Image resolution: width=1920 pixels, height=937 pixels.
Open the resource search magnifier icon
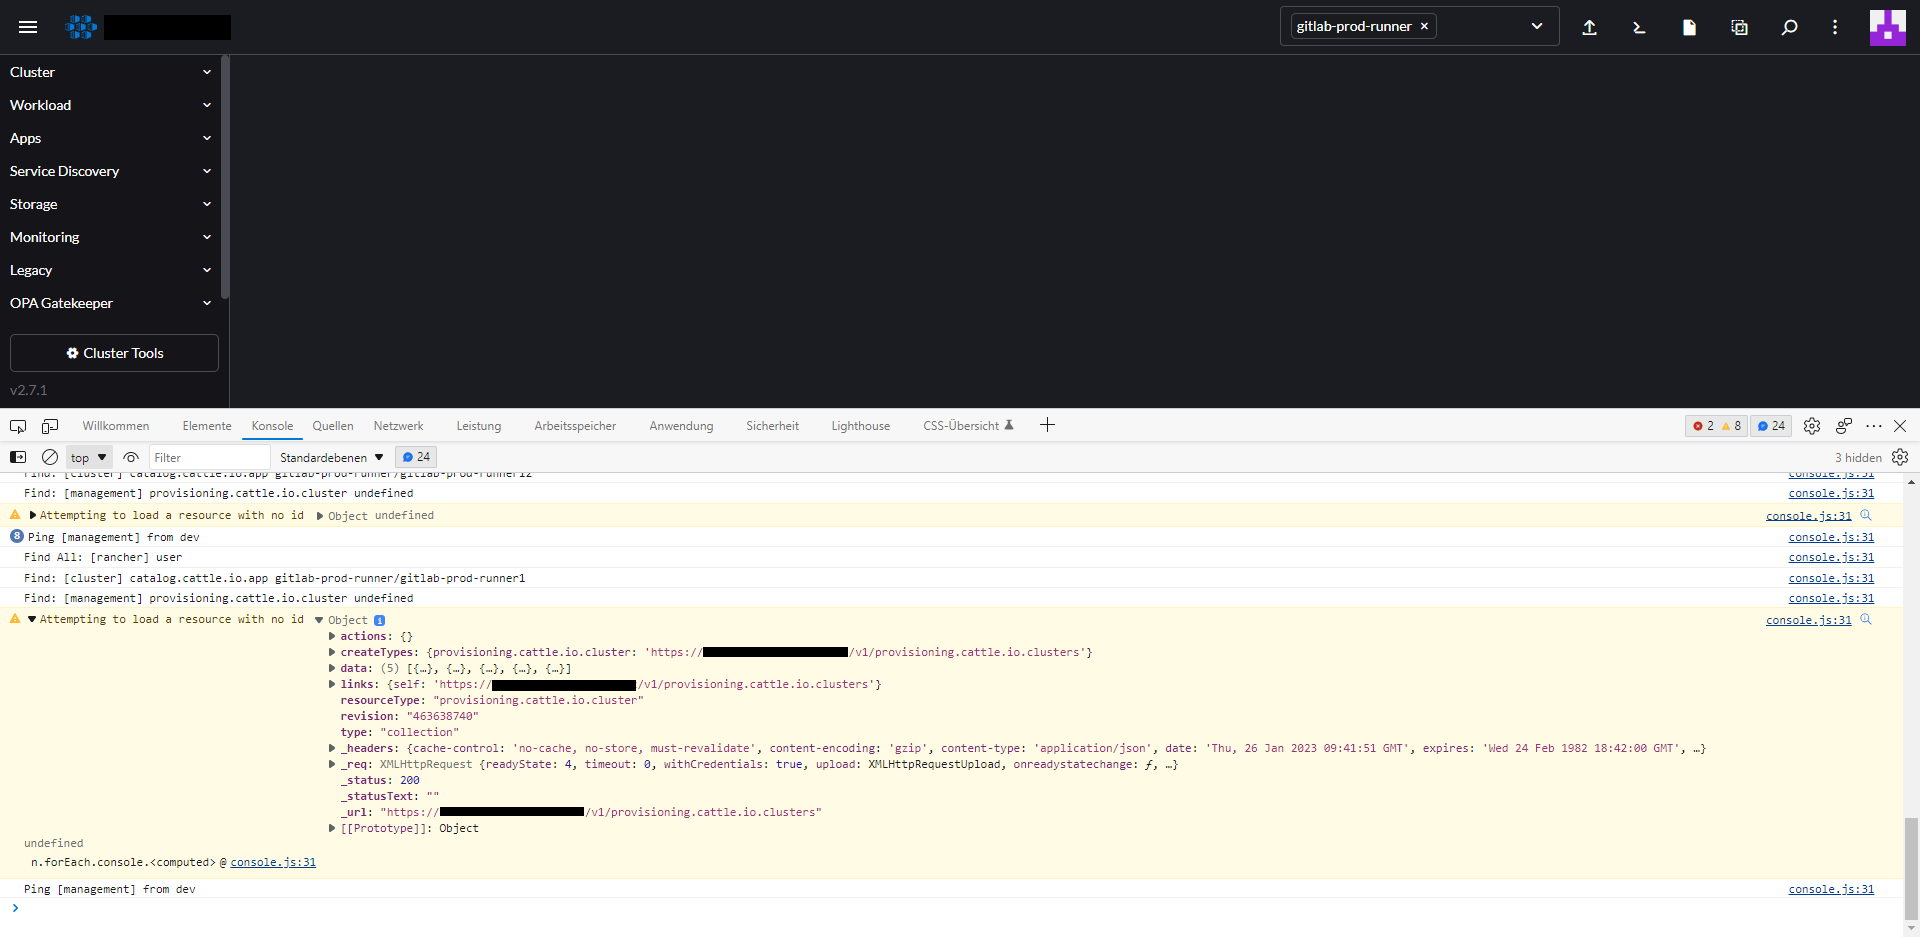pos(1789,27)
